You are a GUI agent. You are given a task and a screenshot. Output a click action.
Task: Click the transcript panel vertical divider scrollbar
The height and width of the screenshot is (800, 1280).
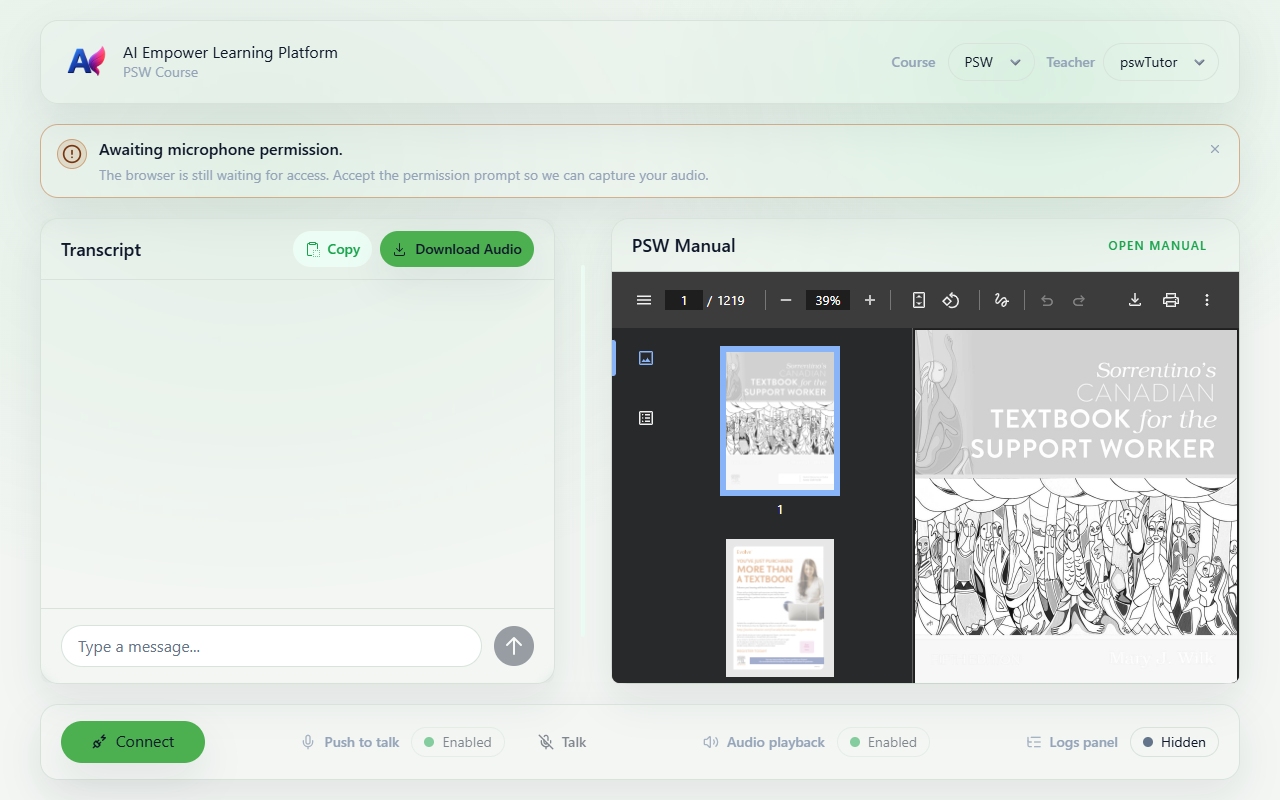(x=582, y=450)
